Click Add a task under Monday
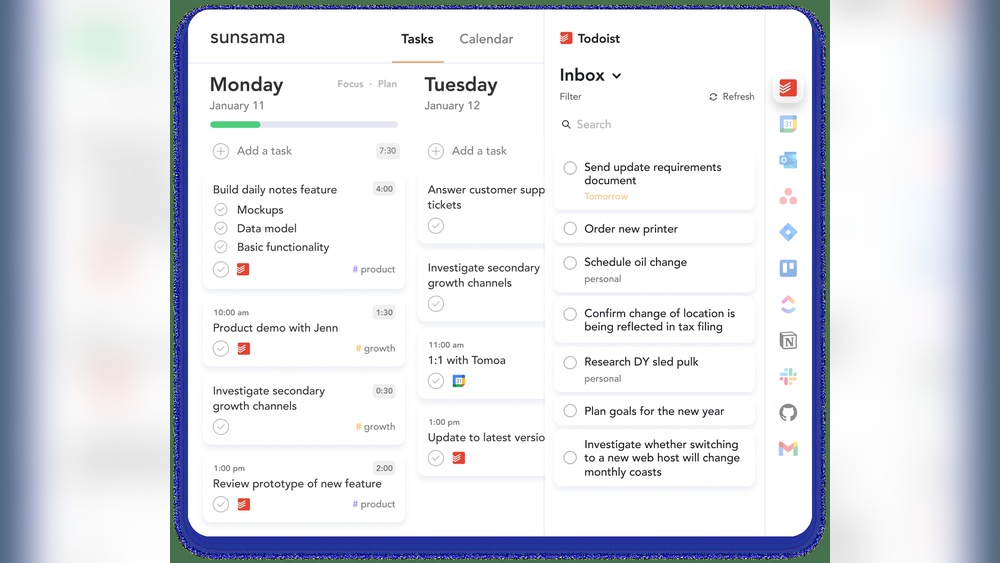The height and width of the screenshot is (563, 1000). (x=264, y=151)
